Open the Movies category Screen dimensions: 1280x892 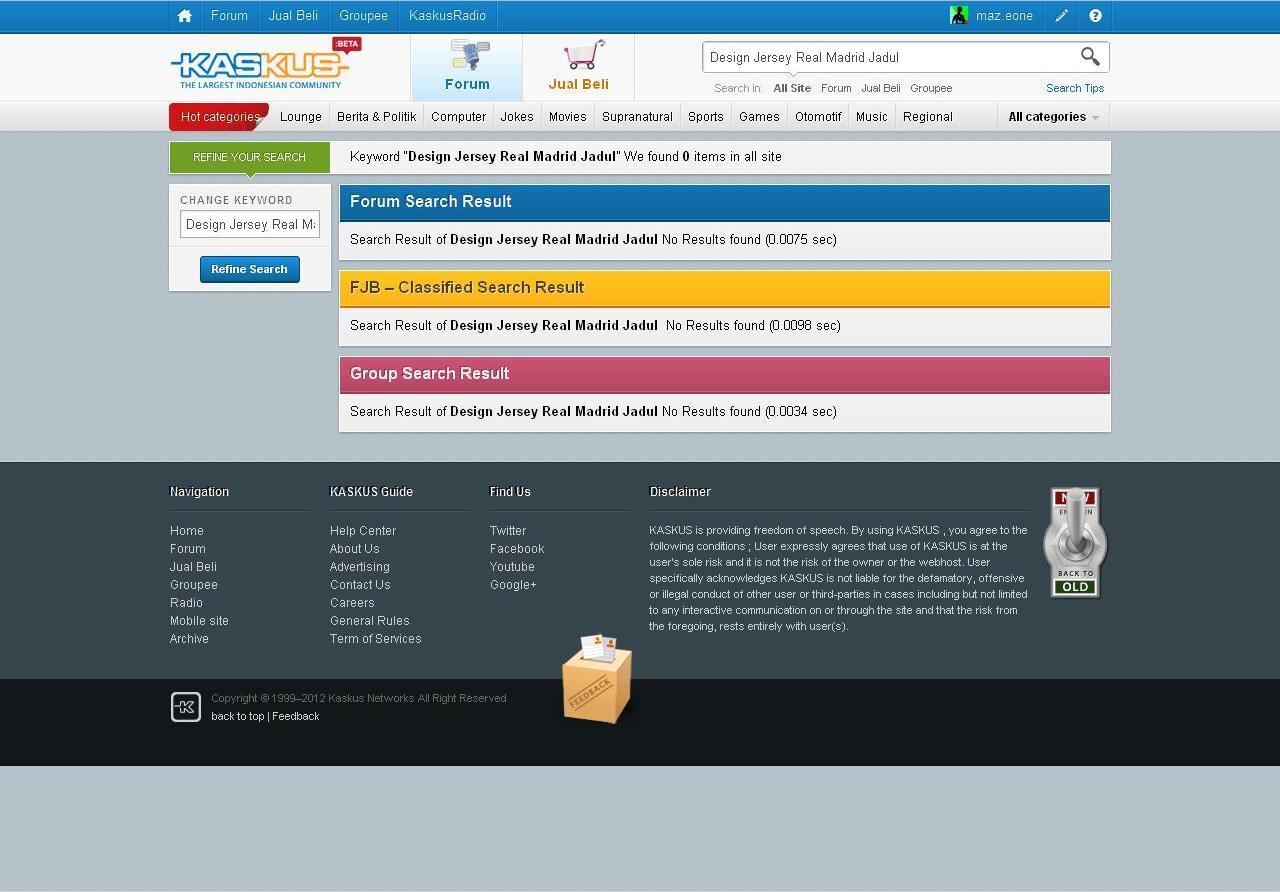[568, 117]
